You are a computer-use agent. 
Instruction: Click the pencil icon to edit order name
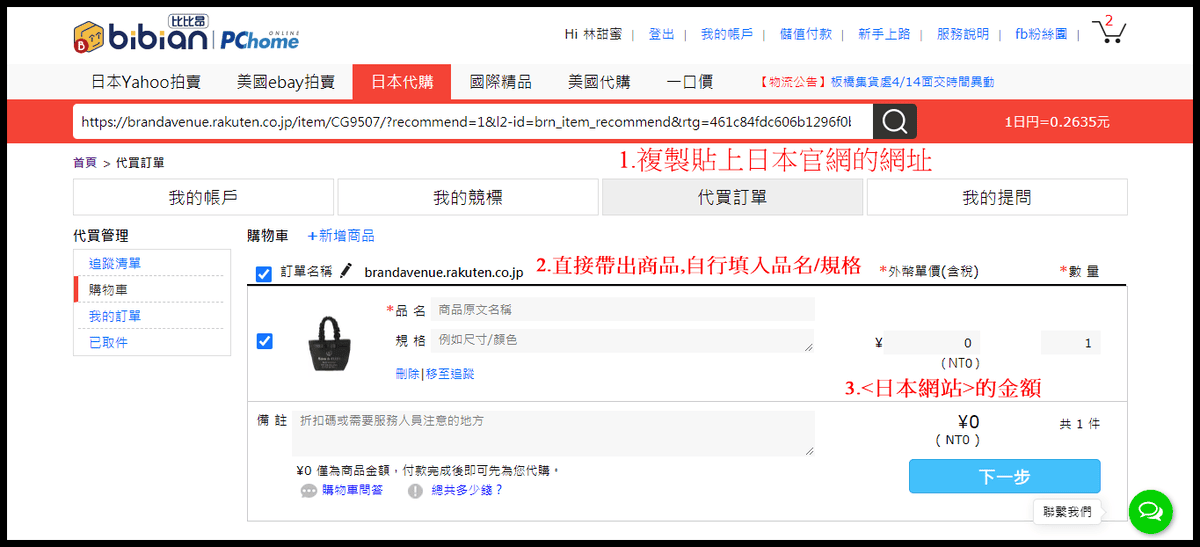346,271
